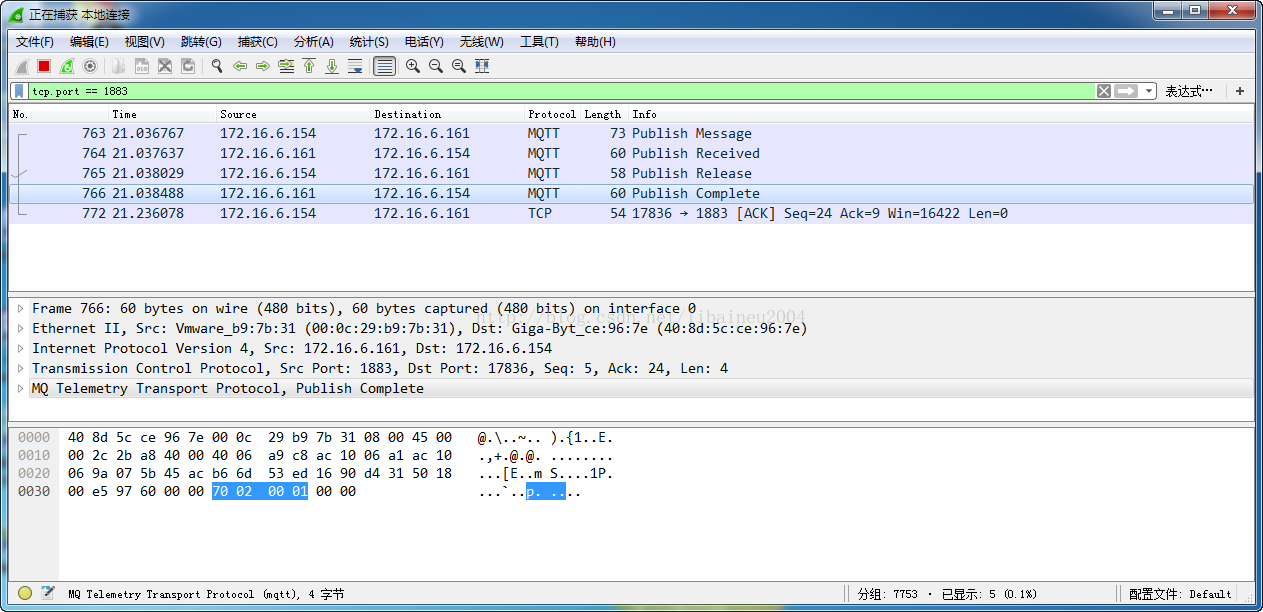
Task: Click the save capture file icon
Action: click(141, 66)
